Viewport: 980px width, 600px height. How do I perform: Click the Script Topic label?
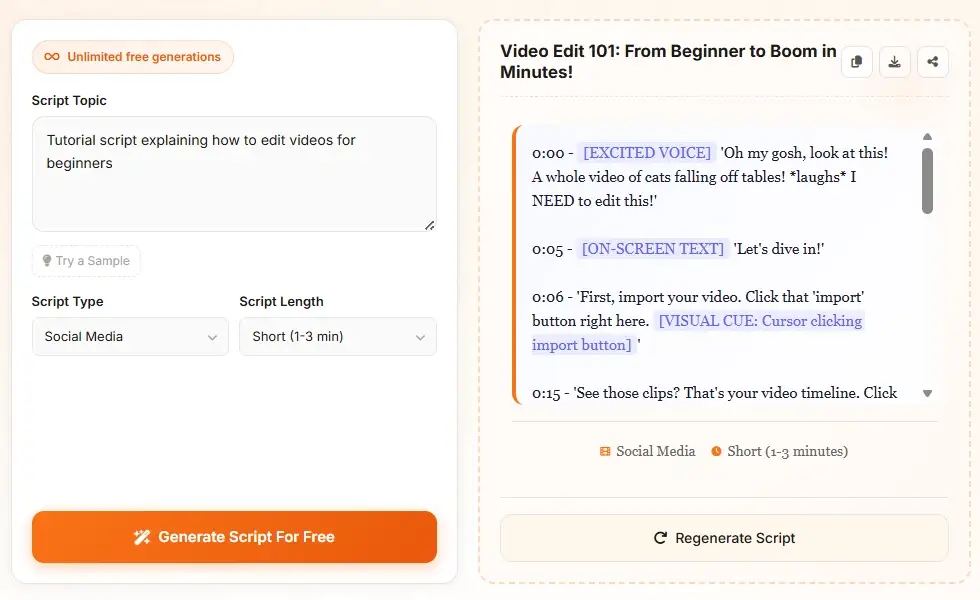coord(69,101)
